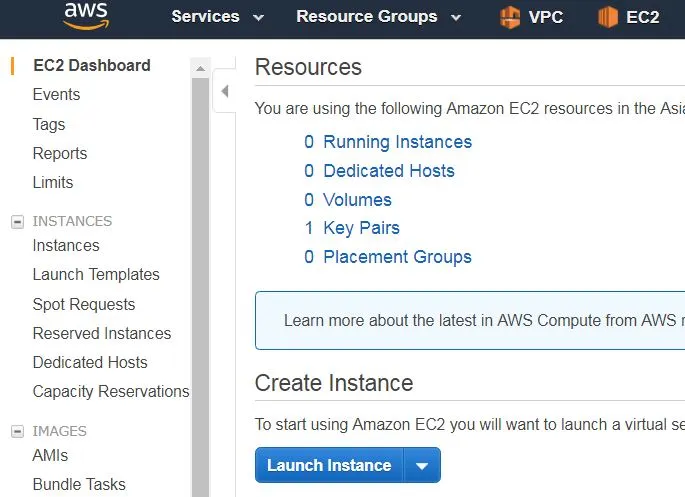Select Launch Templates in sidebar
685x497 pixels.
[x=96, y=275]
